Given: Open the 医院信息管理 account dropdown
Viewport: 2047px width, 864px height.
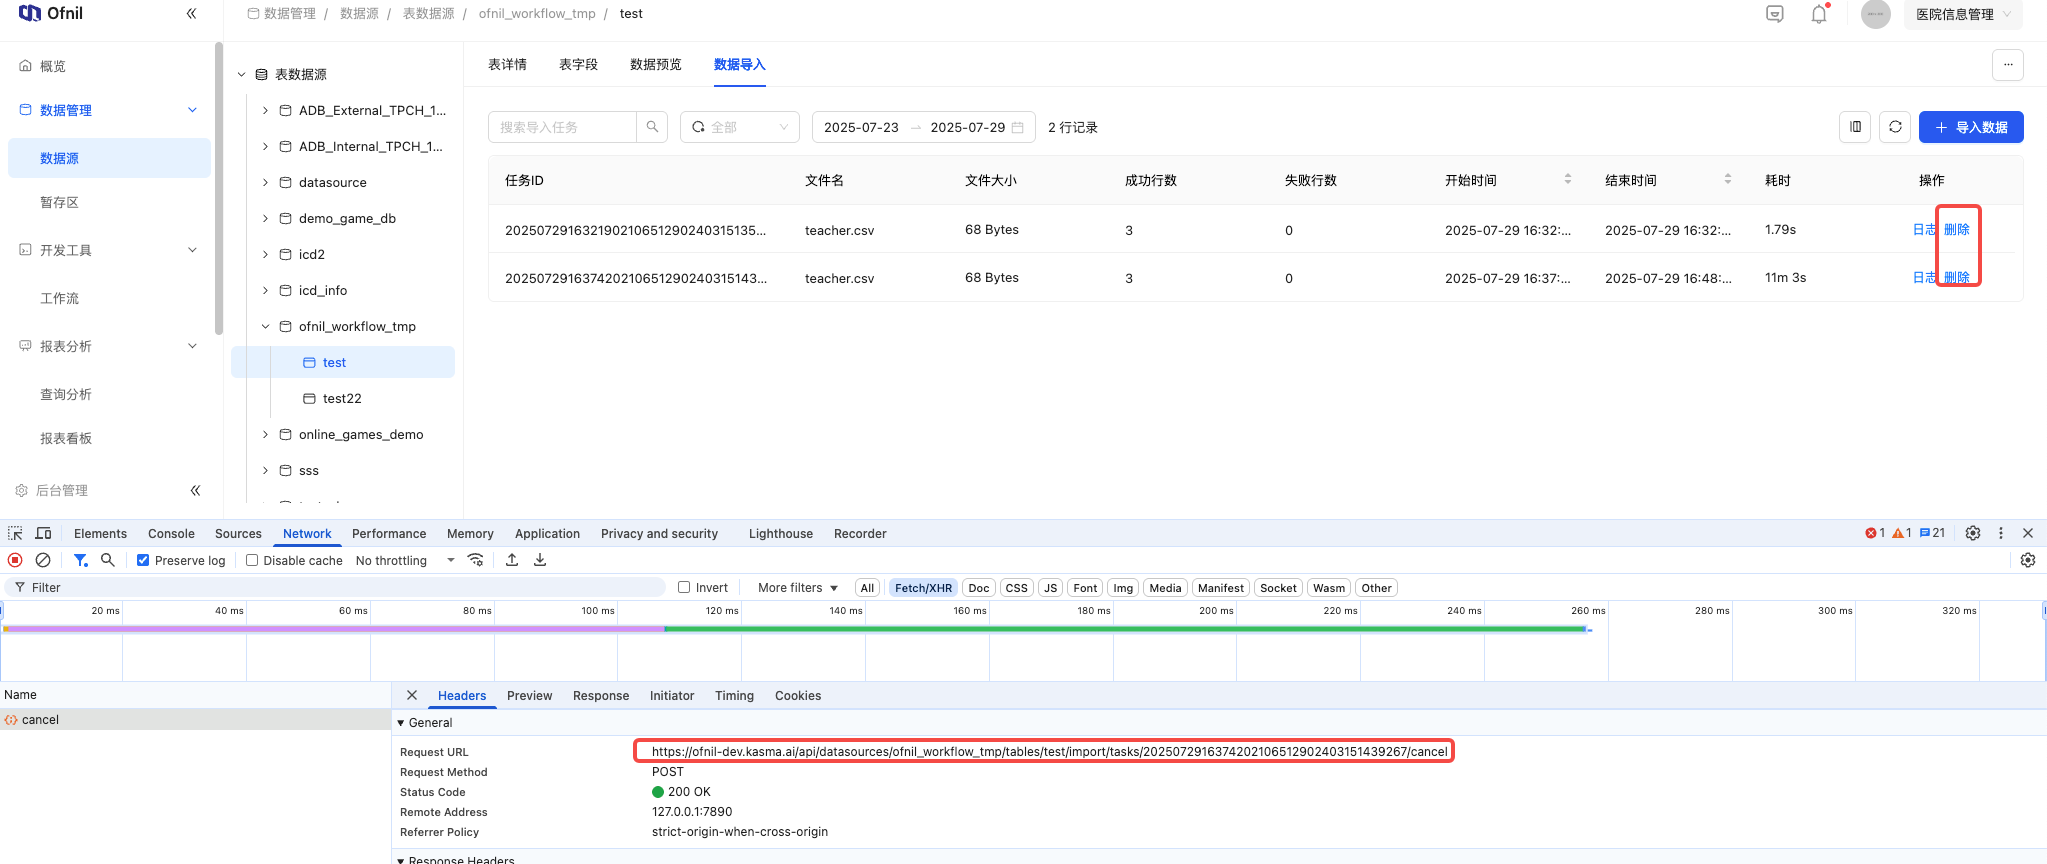Looking at the screenshot, I should coord(1963,14).
